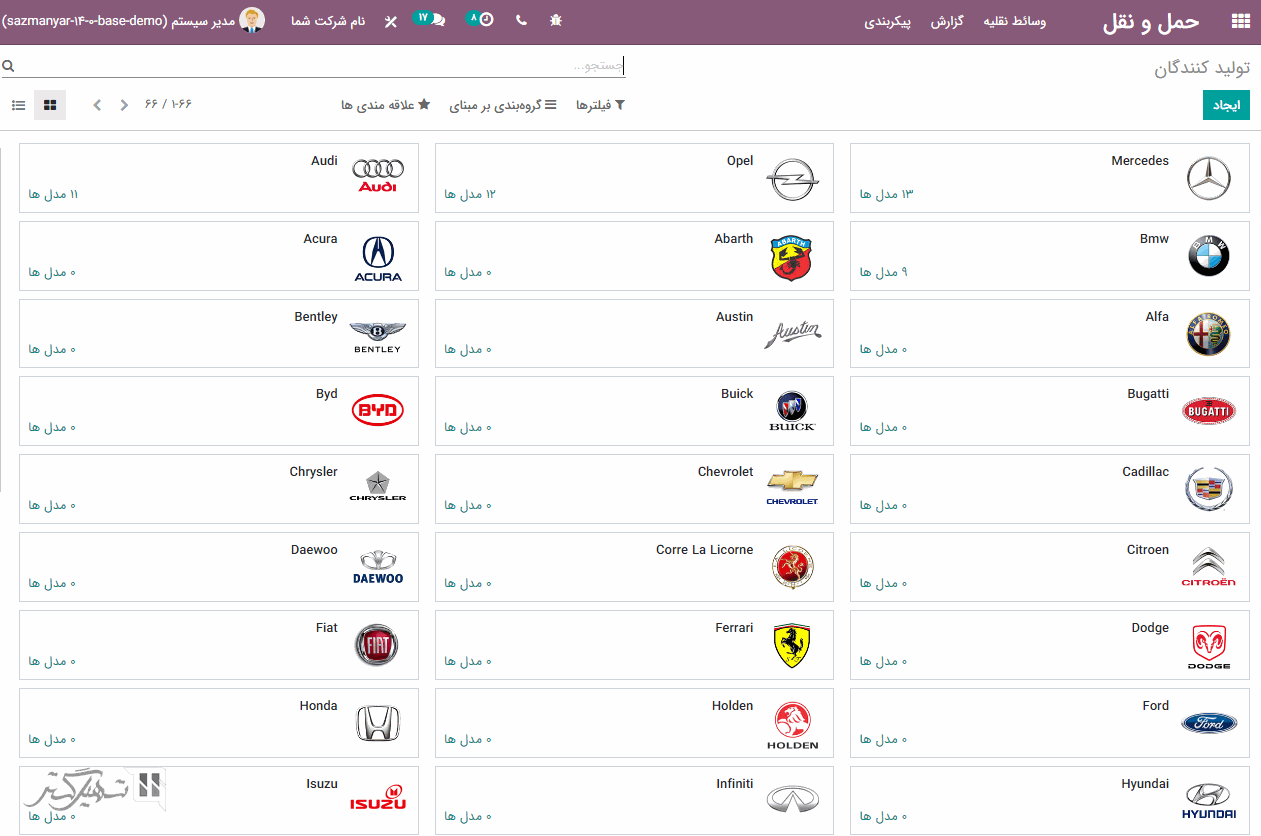Open the Holden manufacturer card
The image size is (1261, 836).
pos(634,723)
